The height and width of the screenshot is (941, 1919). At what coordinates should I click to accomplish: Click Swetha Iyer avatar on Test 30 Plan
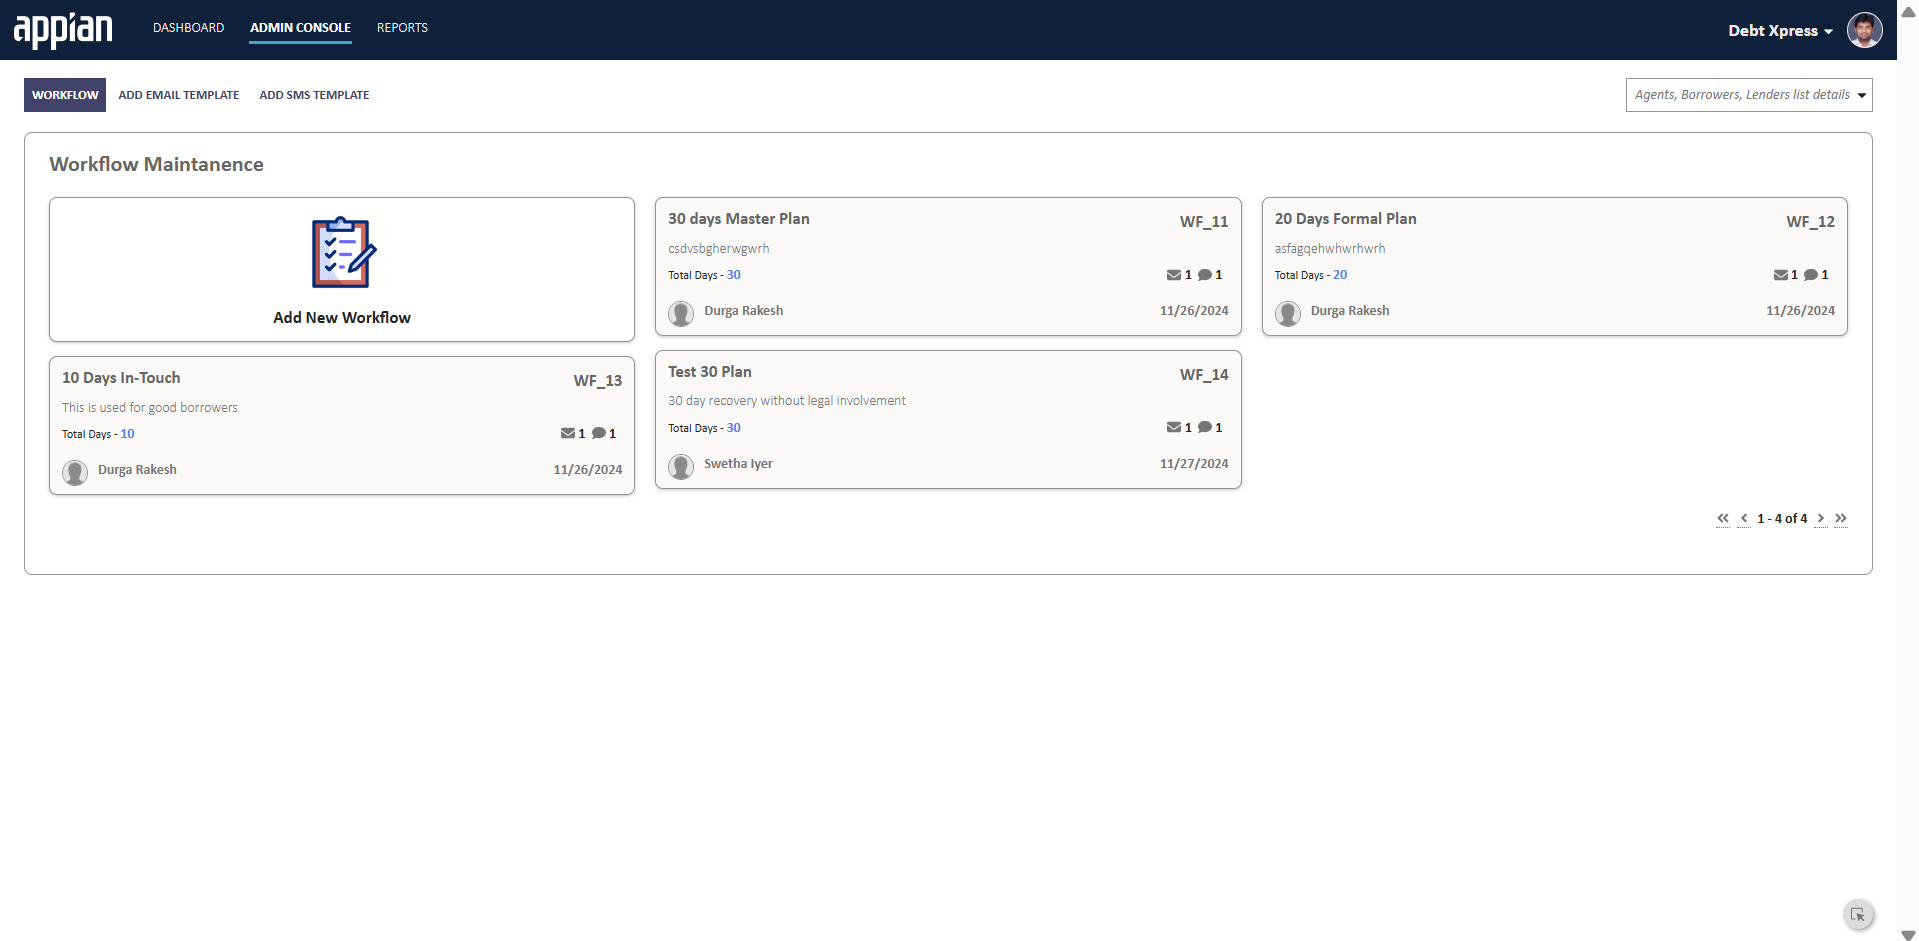(681, 466)
